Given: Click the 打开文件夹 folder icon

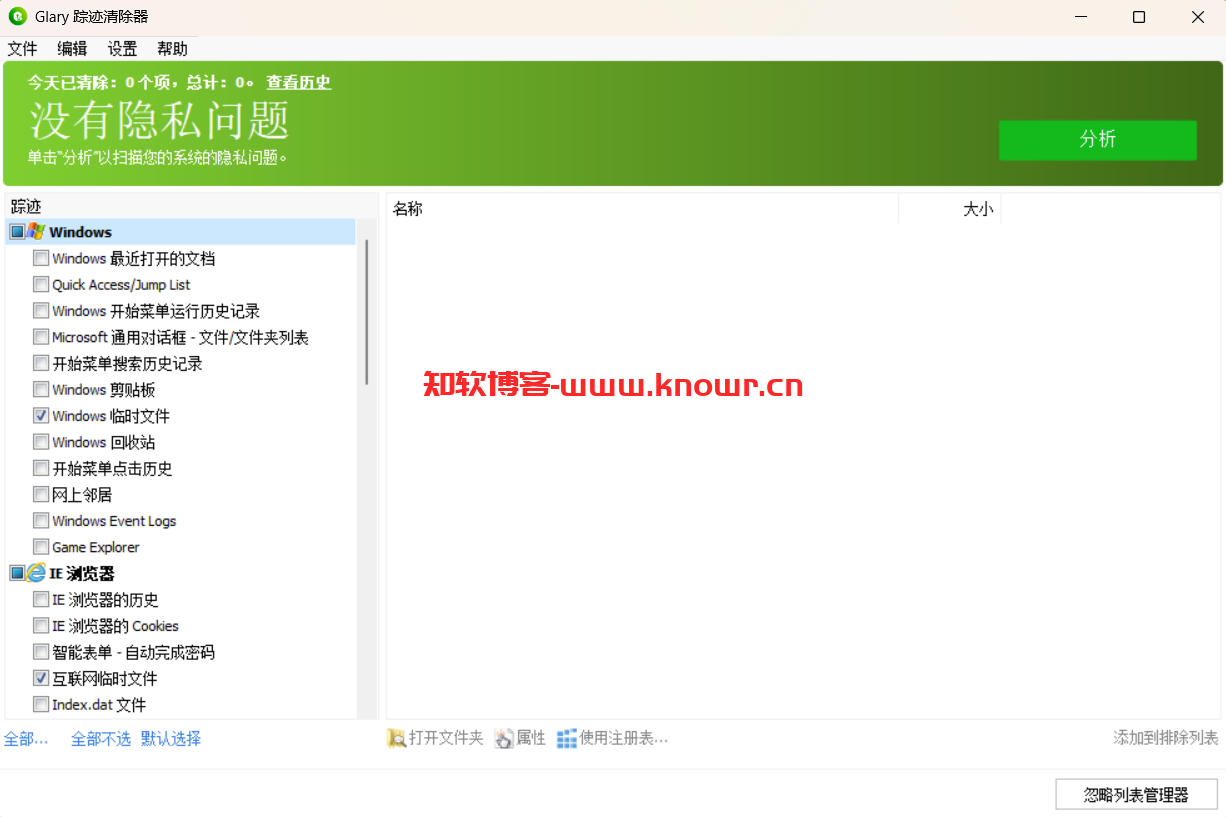Looking at the screenshot, I should (396, 738).
